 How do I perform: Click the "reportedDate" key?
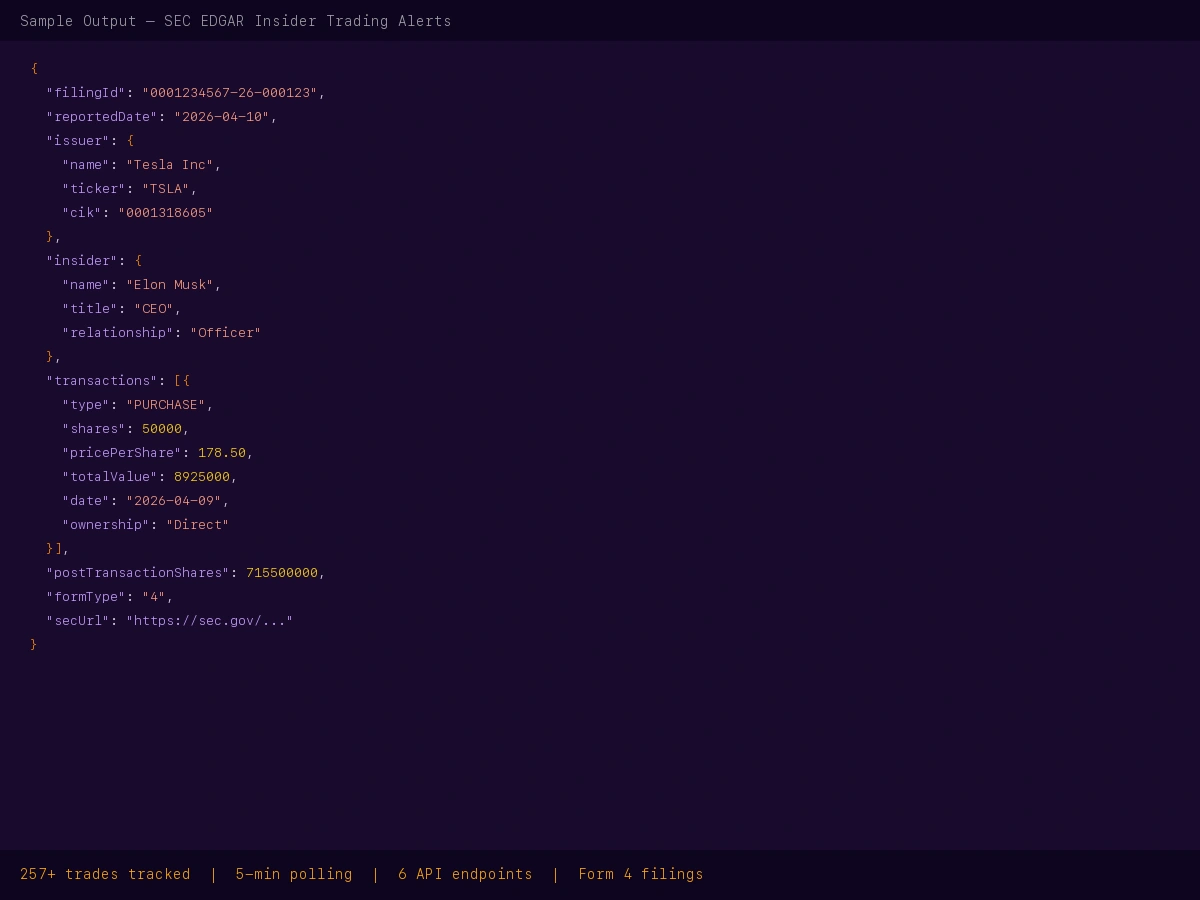tap(102, 117)
